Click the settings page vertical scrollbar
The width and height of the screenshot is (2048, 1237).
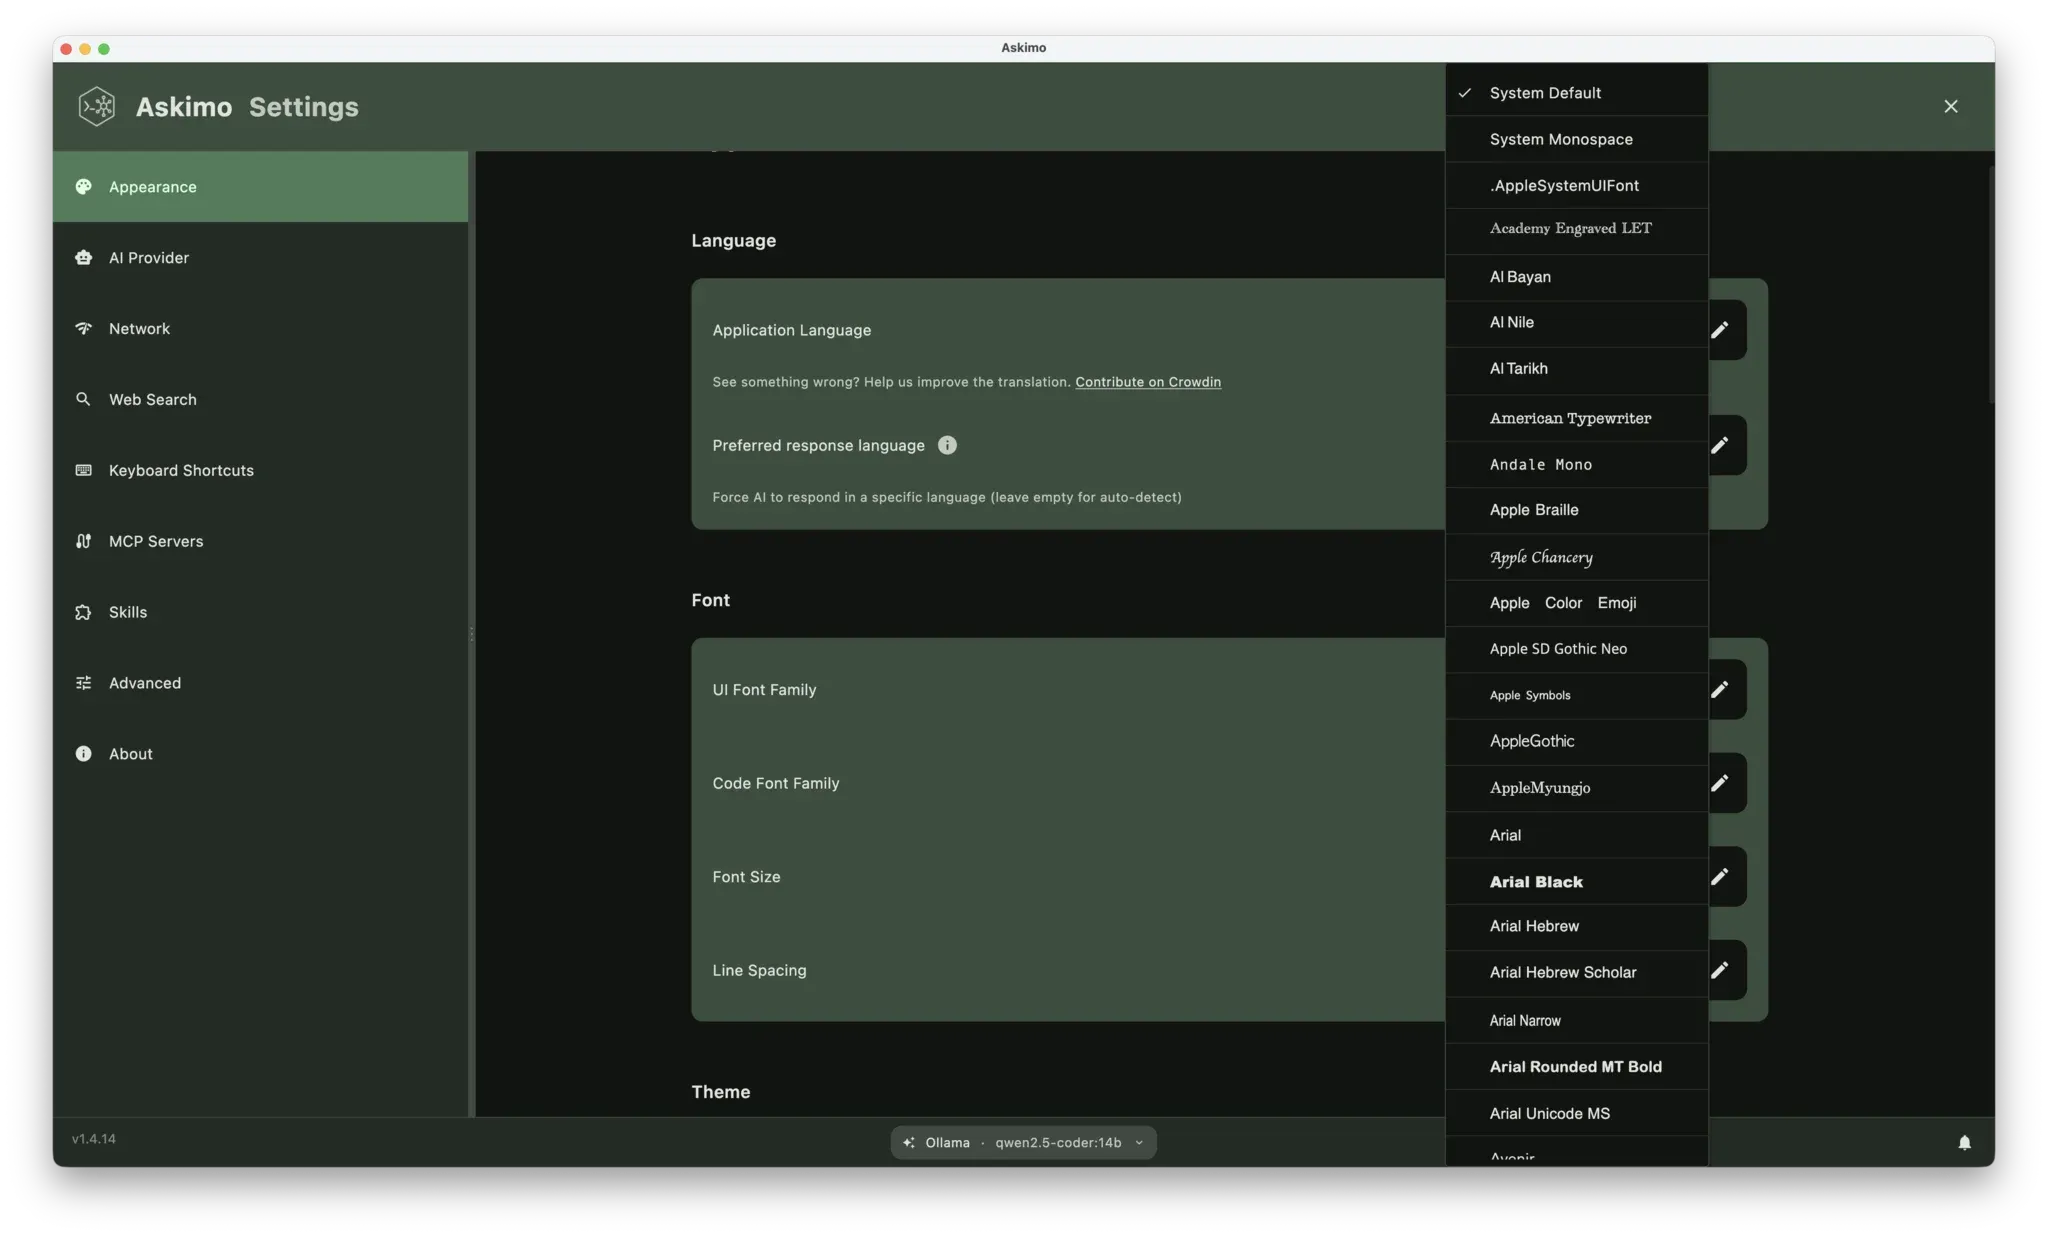(x=1991, y=285)
